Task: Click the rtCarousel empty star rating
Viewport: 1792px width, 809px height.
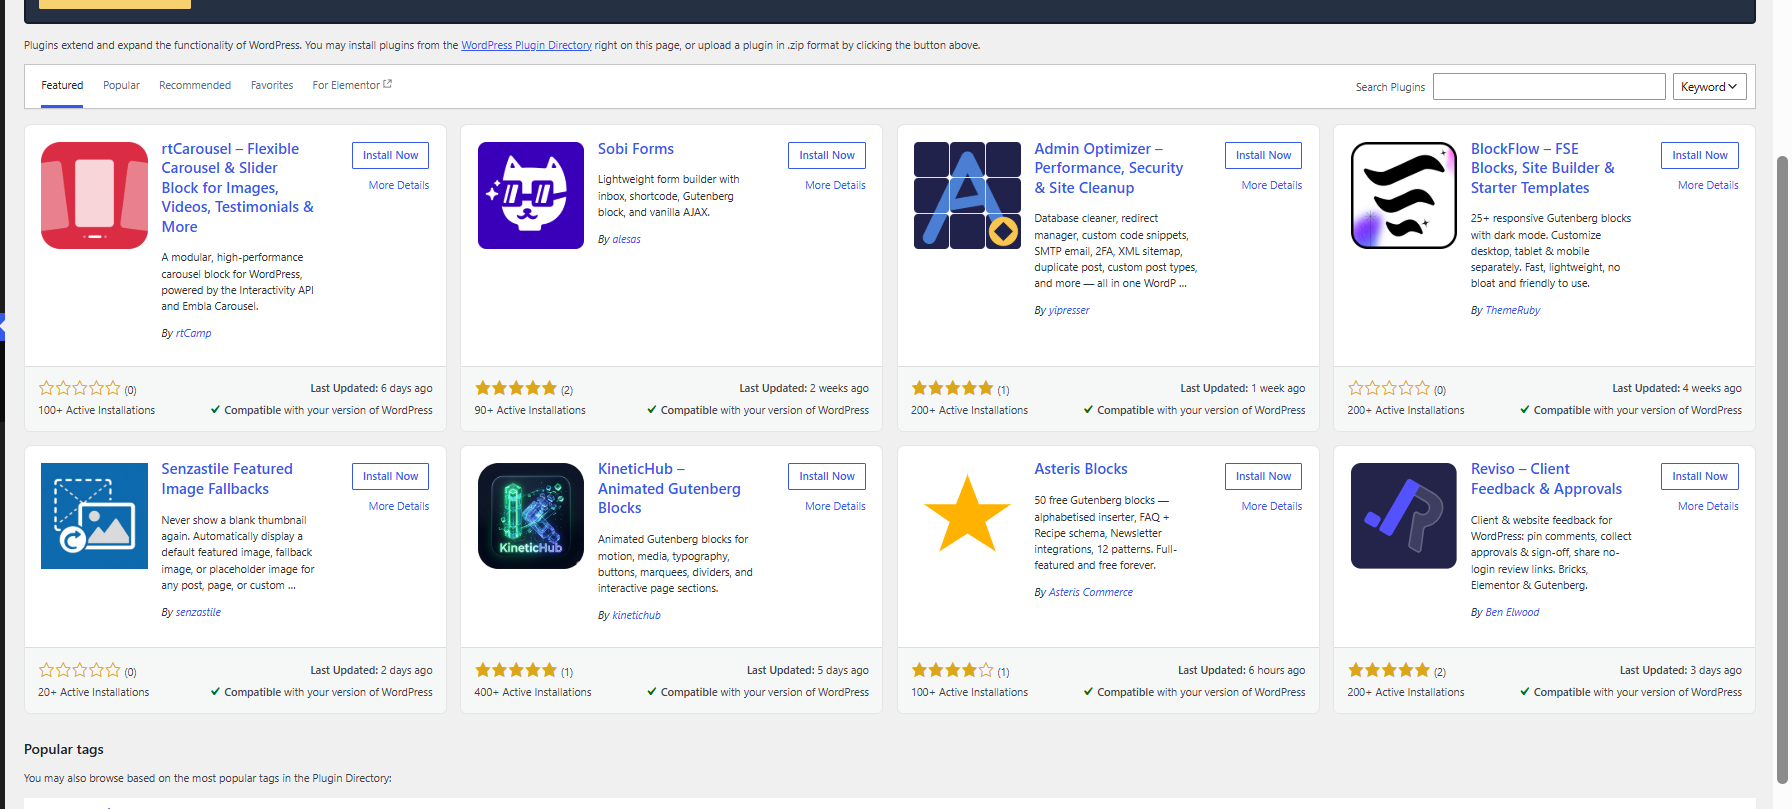Action: pyautogui.click(x=80, y=388)
